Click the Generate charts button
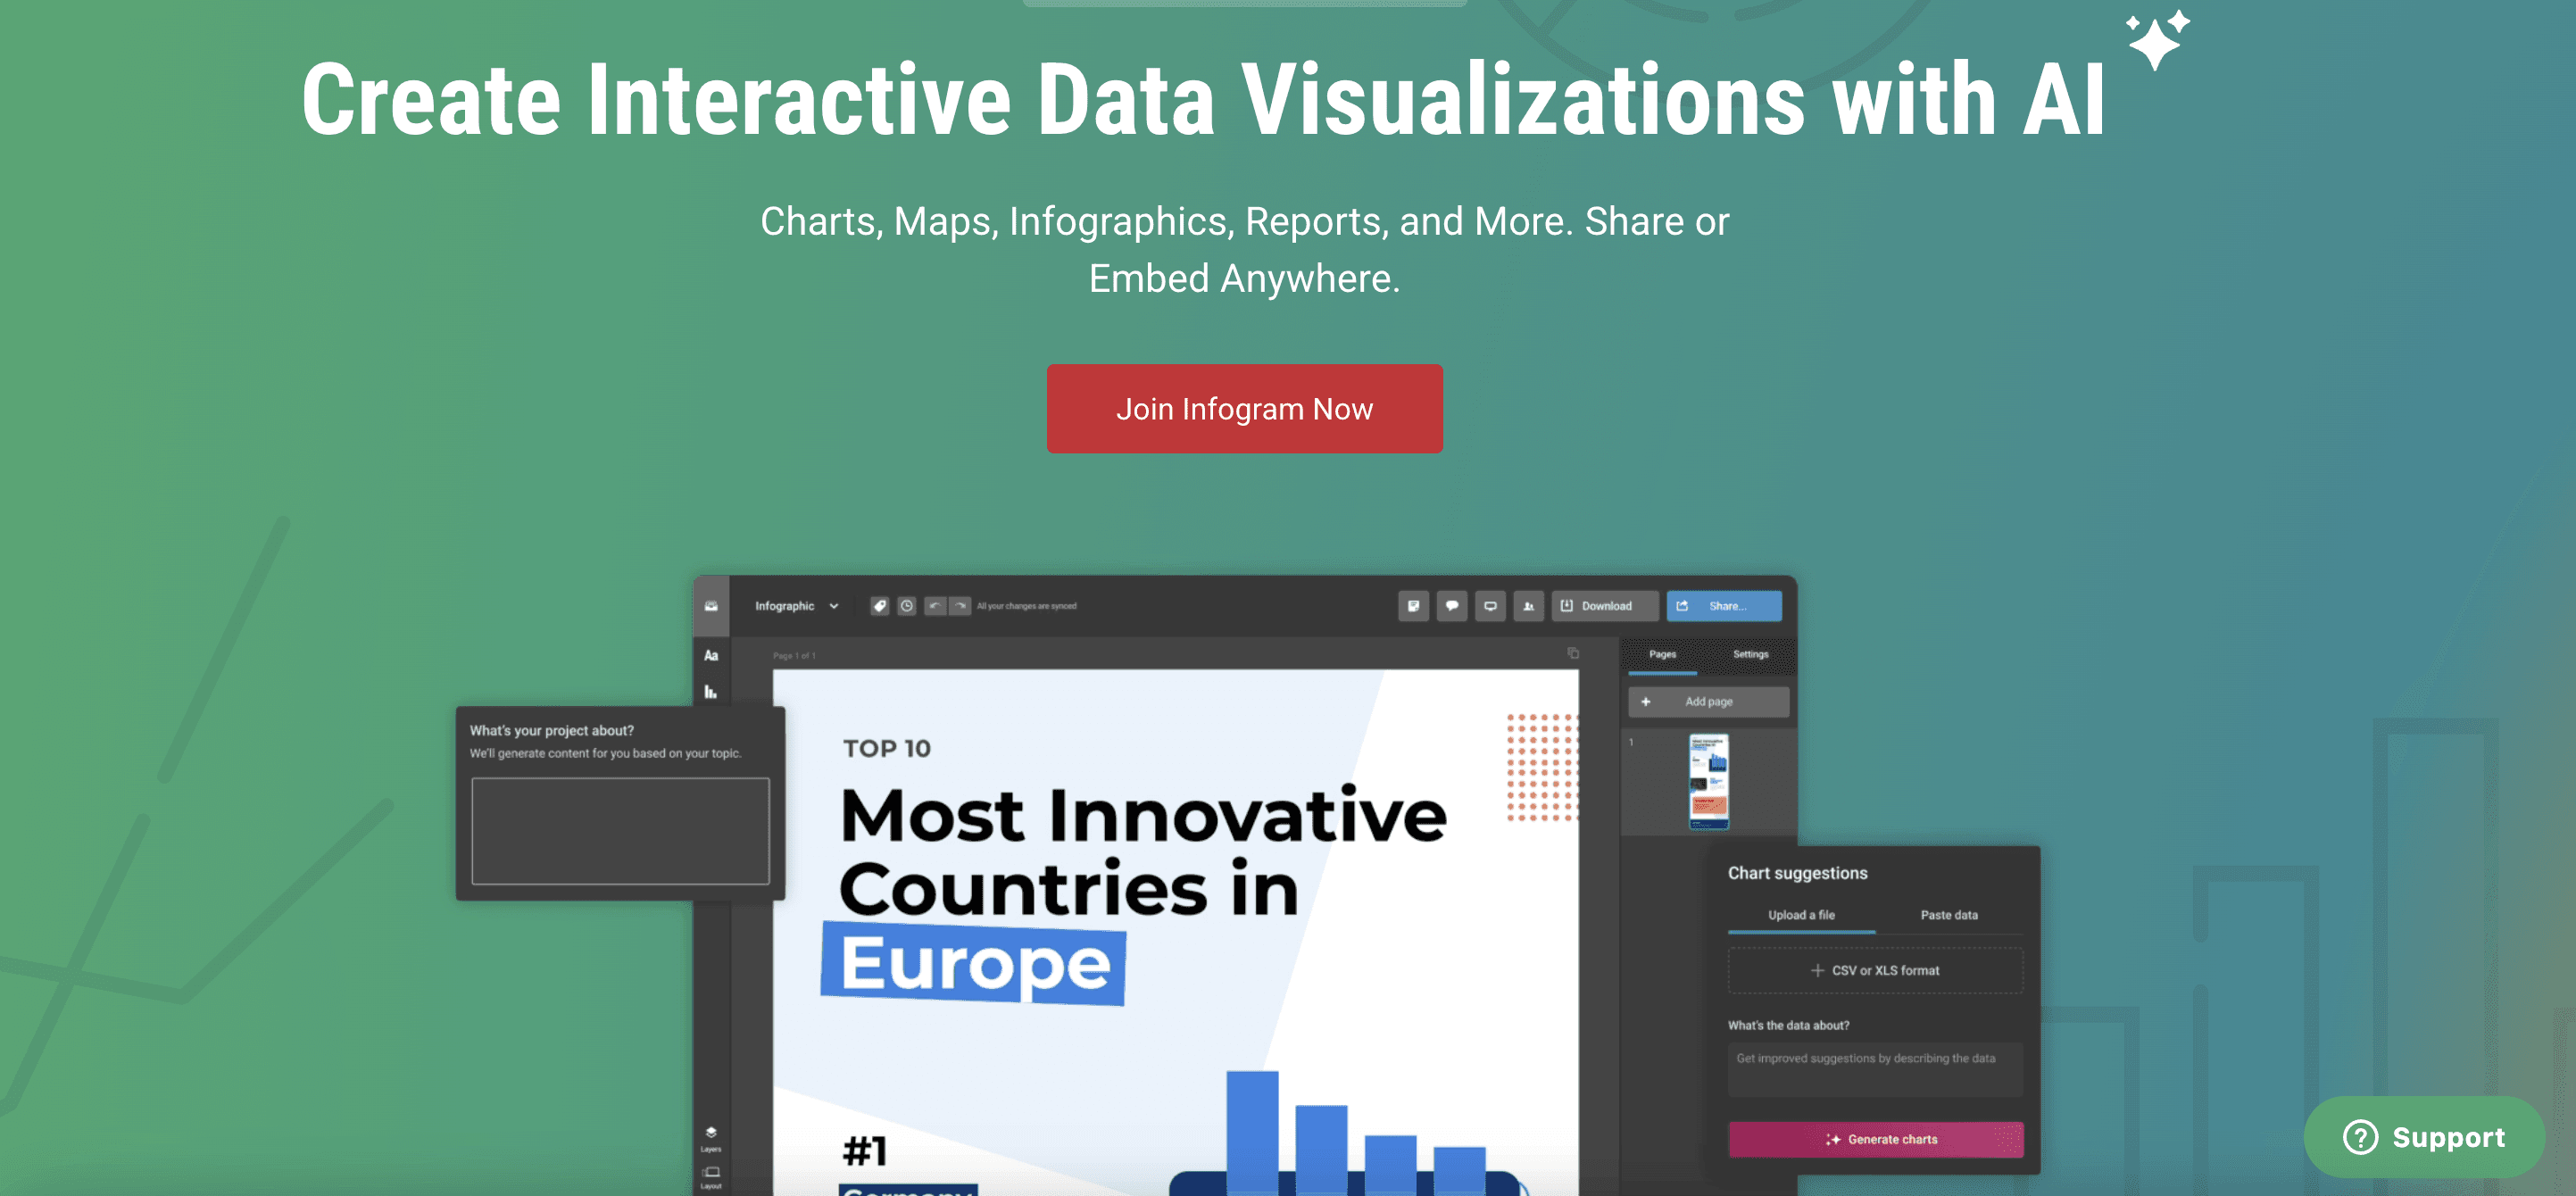This screenshot has width=2576, height=1196. pyautogui.click(x=1875, y=1140)
